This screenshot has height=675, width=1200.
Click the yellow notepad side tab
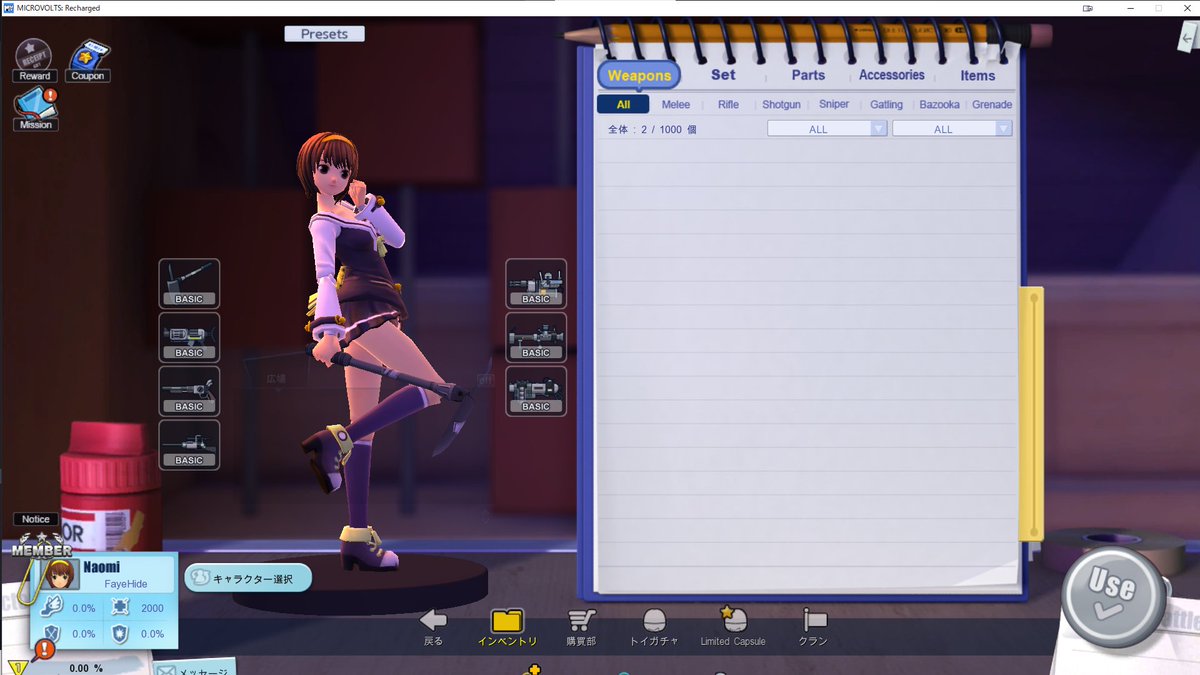point(1031,414)
